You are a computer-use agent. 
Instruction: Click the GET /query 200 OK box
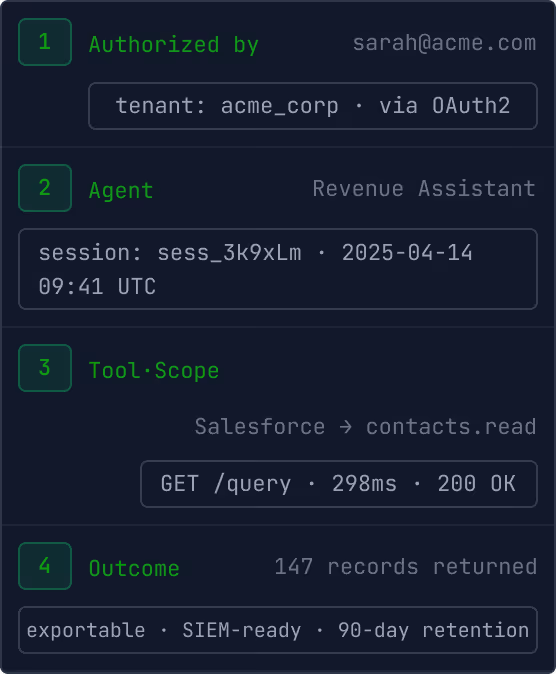339,484
